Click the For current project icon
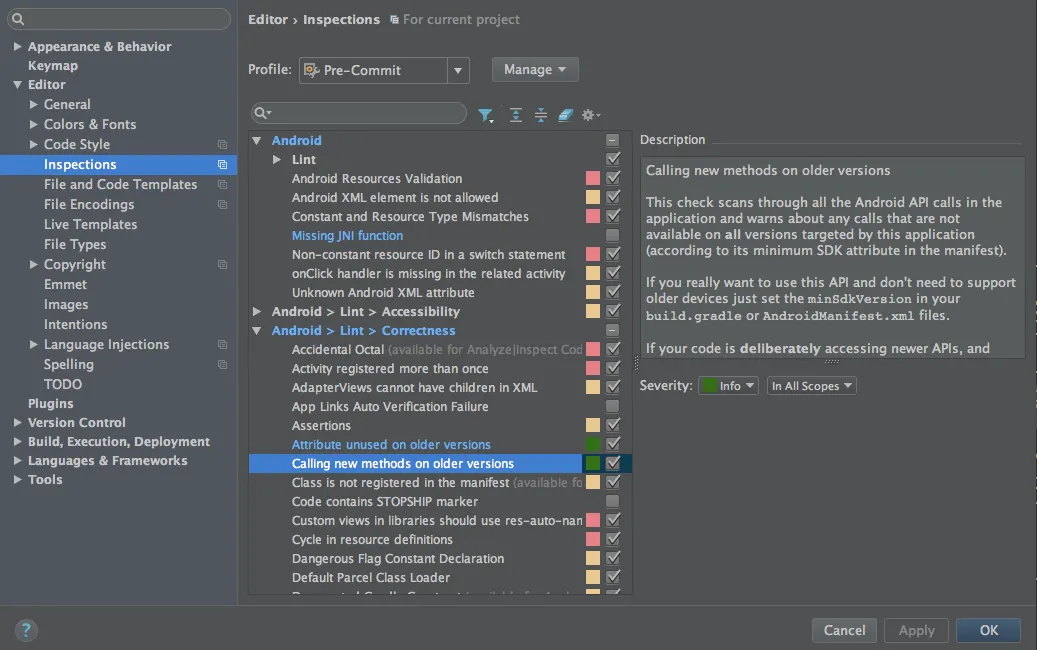Screen dimensions: 1037x650 (x=394, y=20)
